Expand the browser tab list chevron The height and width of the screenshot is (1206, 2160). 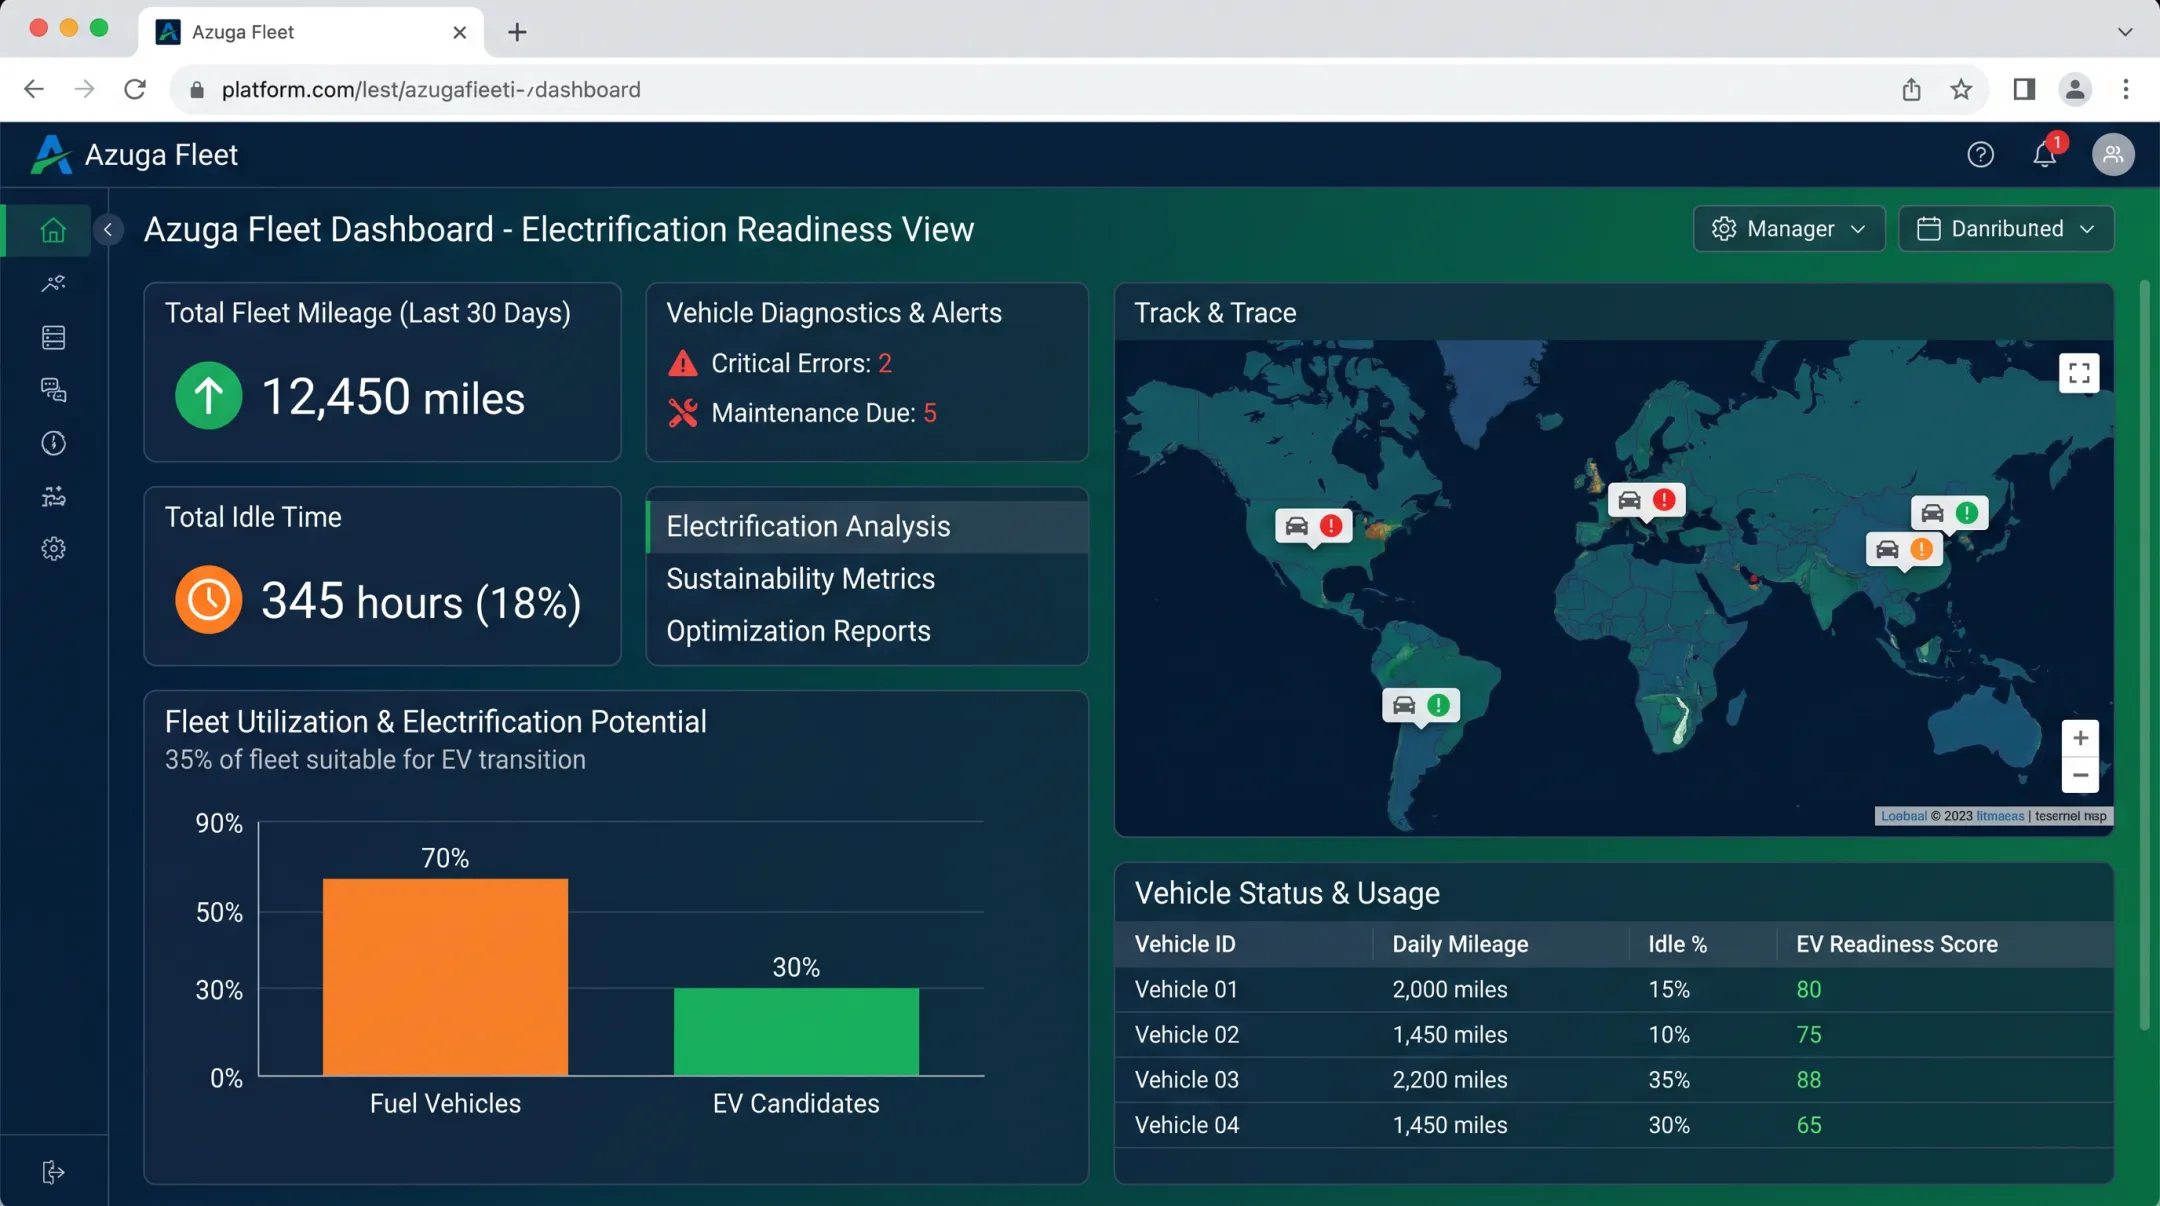pos(2125,31)
